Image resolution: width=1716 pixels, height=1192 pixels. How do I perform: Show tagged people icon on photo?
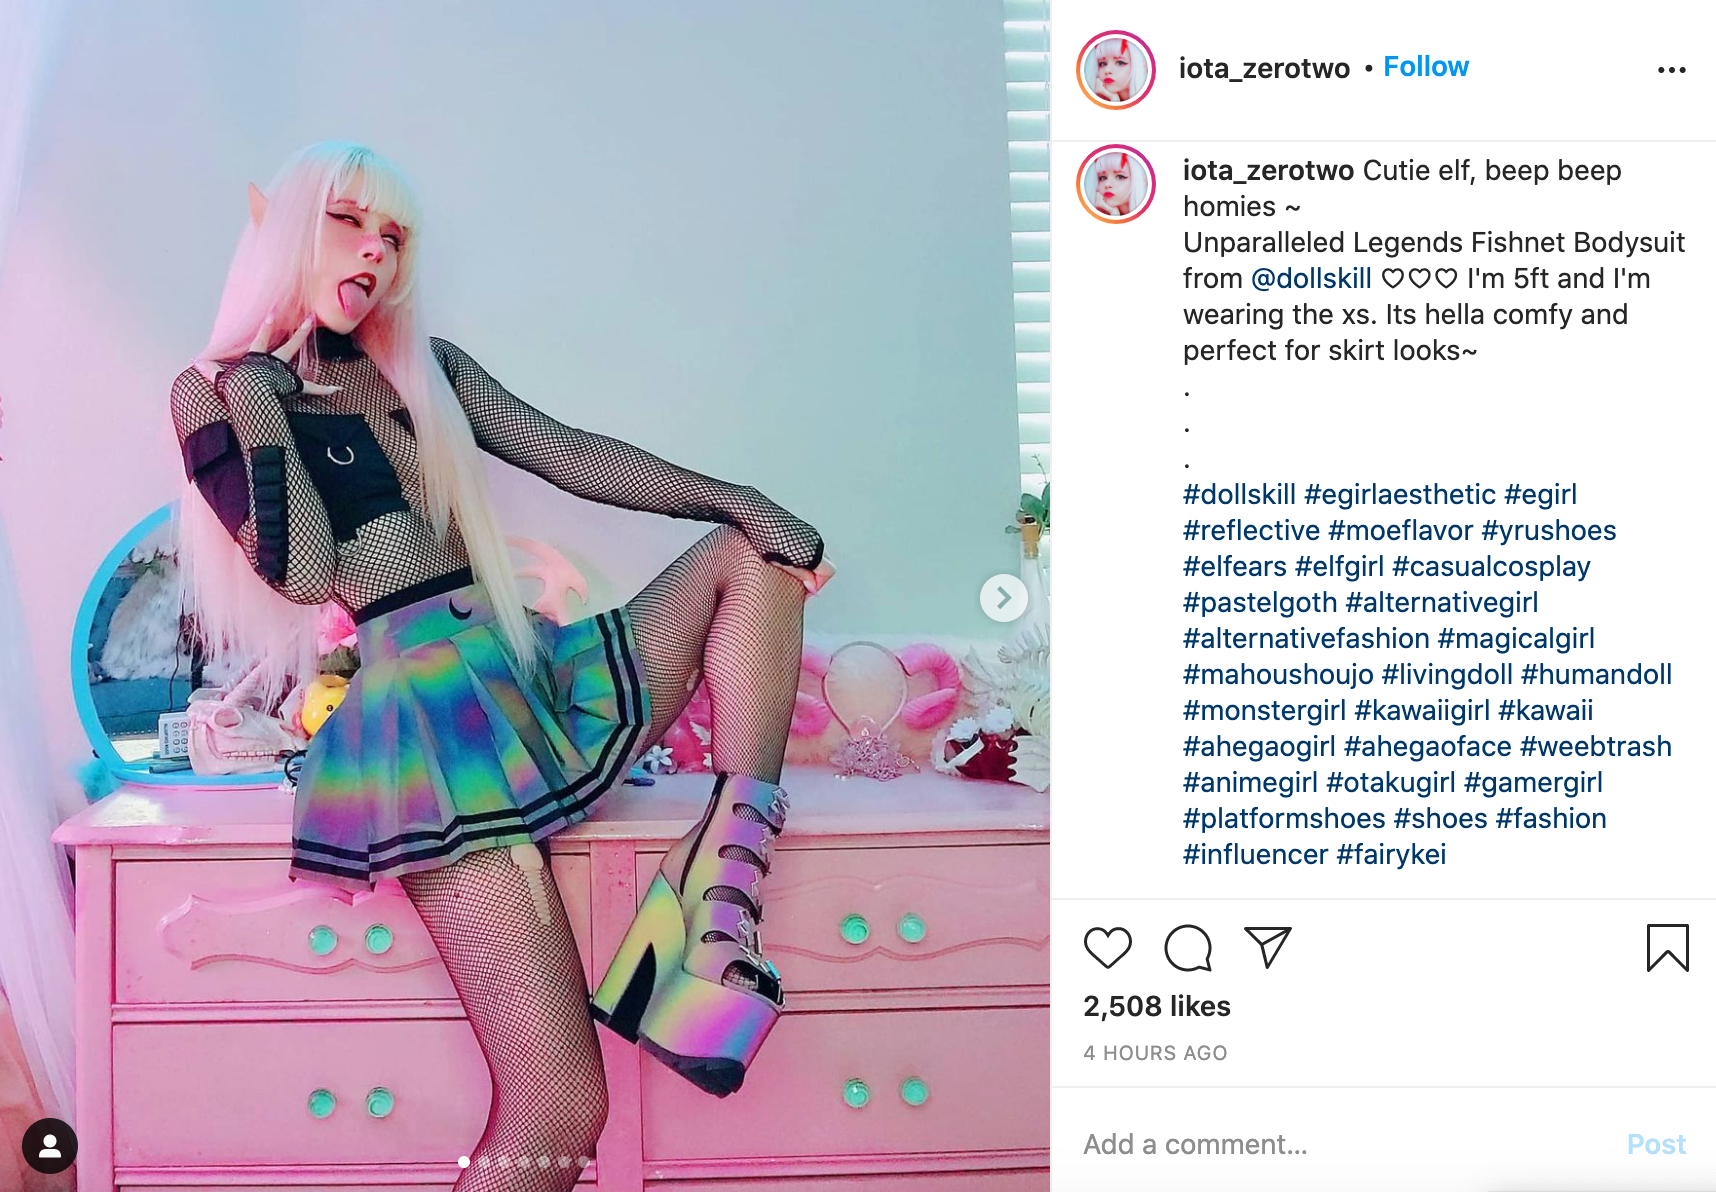(x=50, y=1146)
